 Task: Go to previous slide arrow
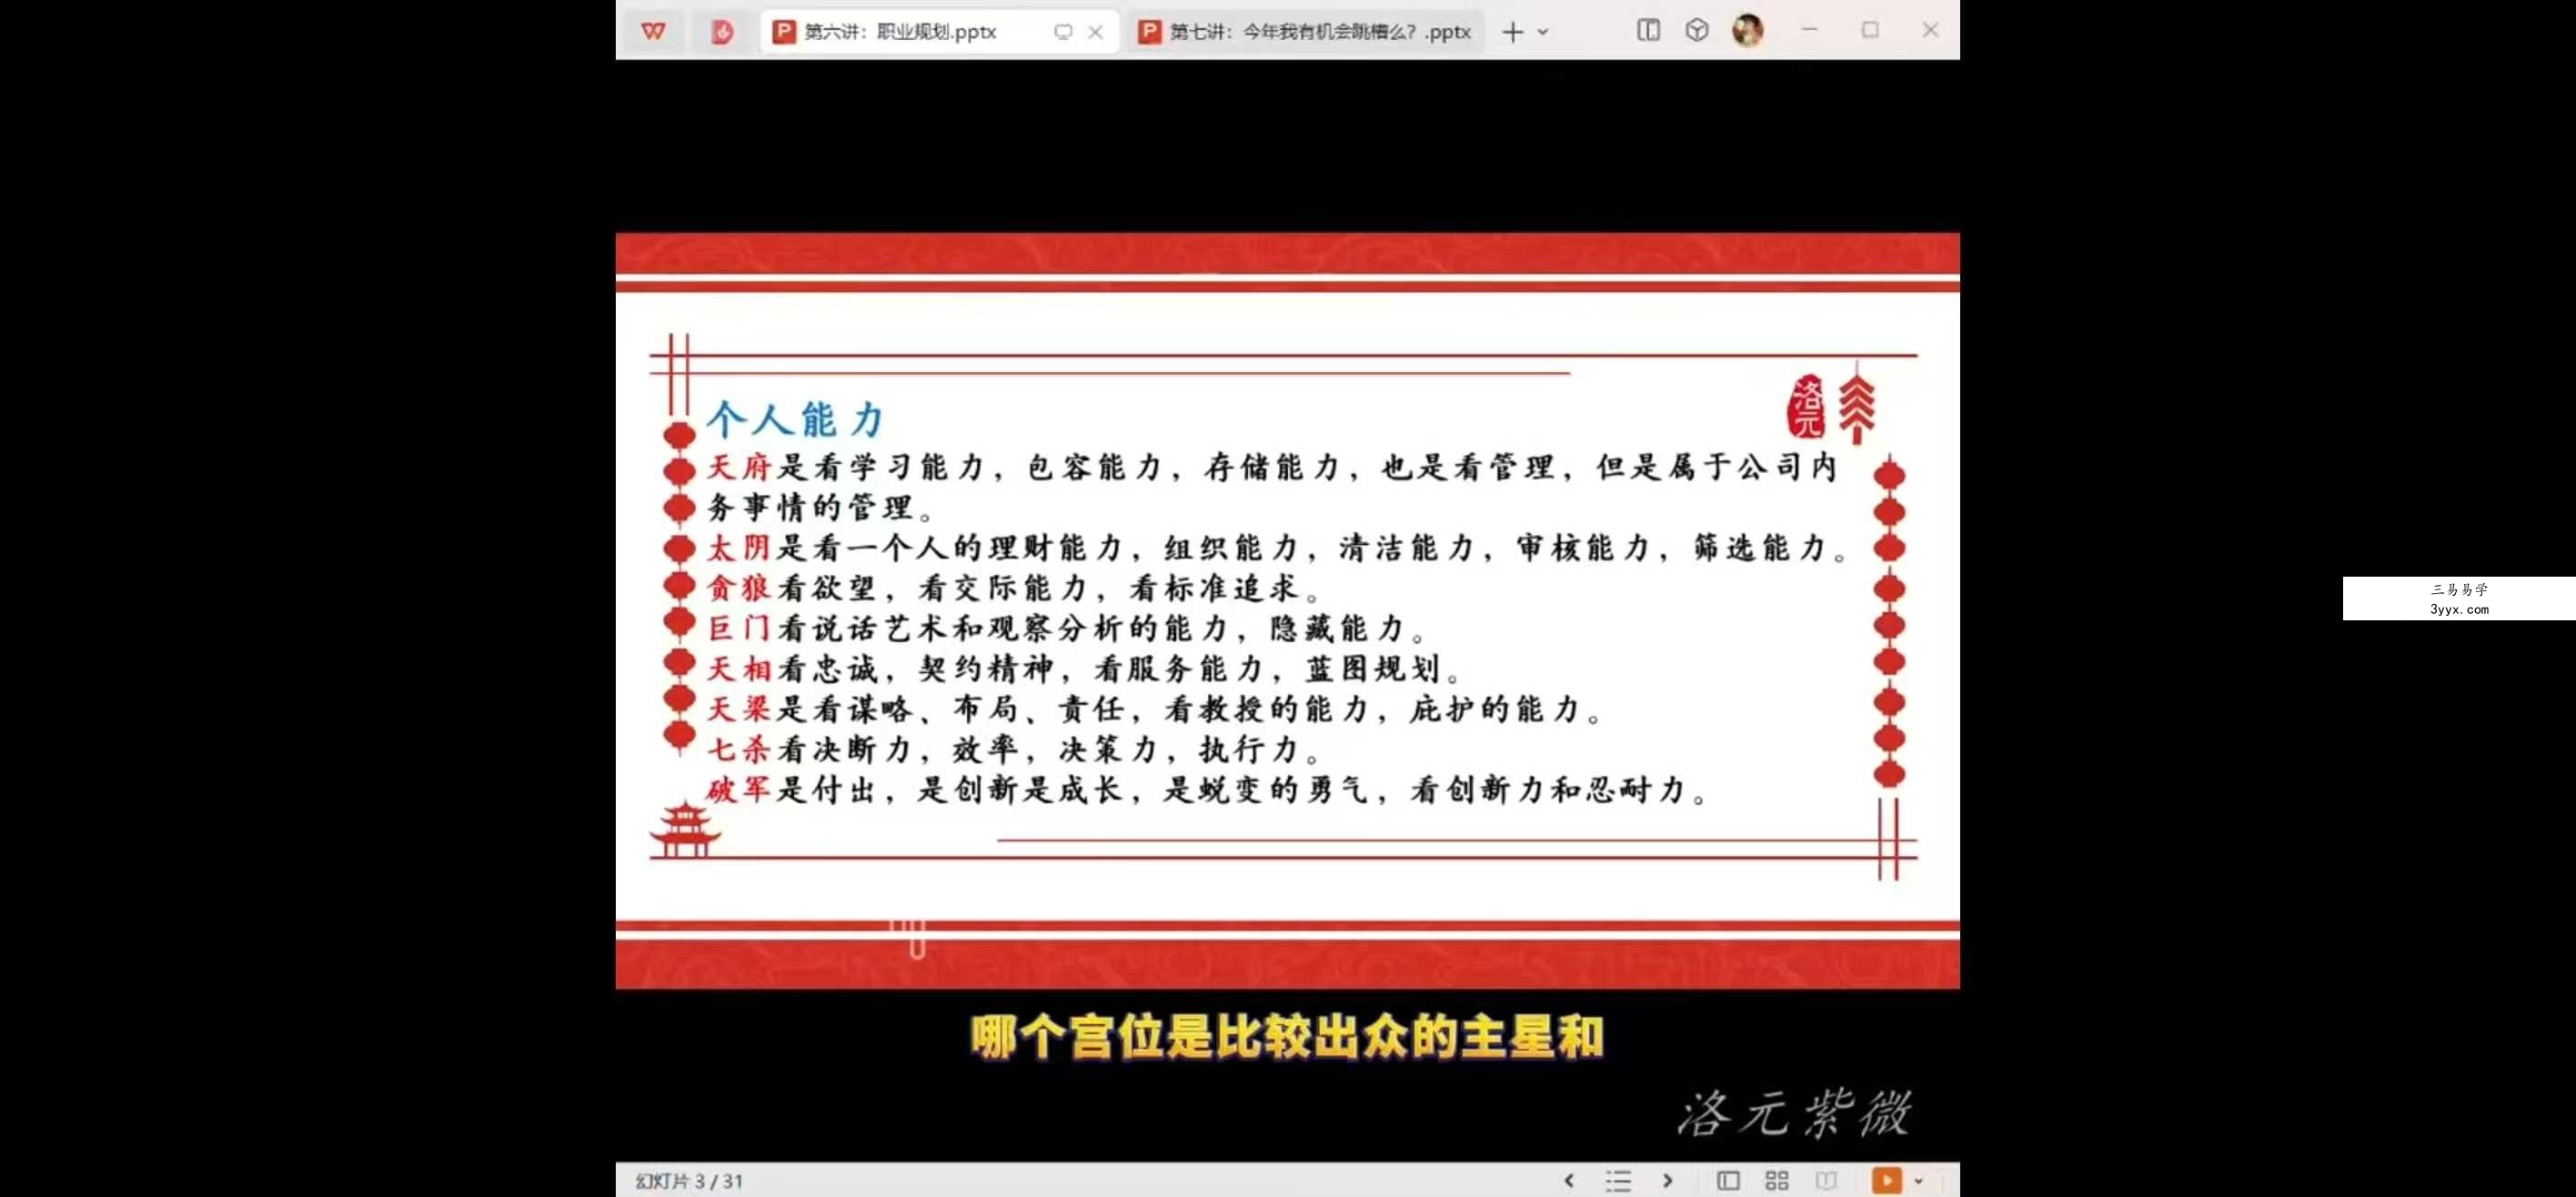point(1569,1181)
